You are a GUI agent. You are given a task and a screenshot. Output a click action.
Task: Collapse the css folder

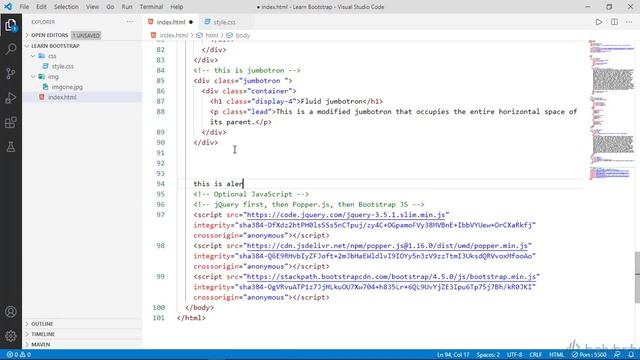[x=52, y=56]
